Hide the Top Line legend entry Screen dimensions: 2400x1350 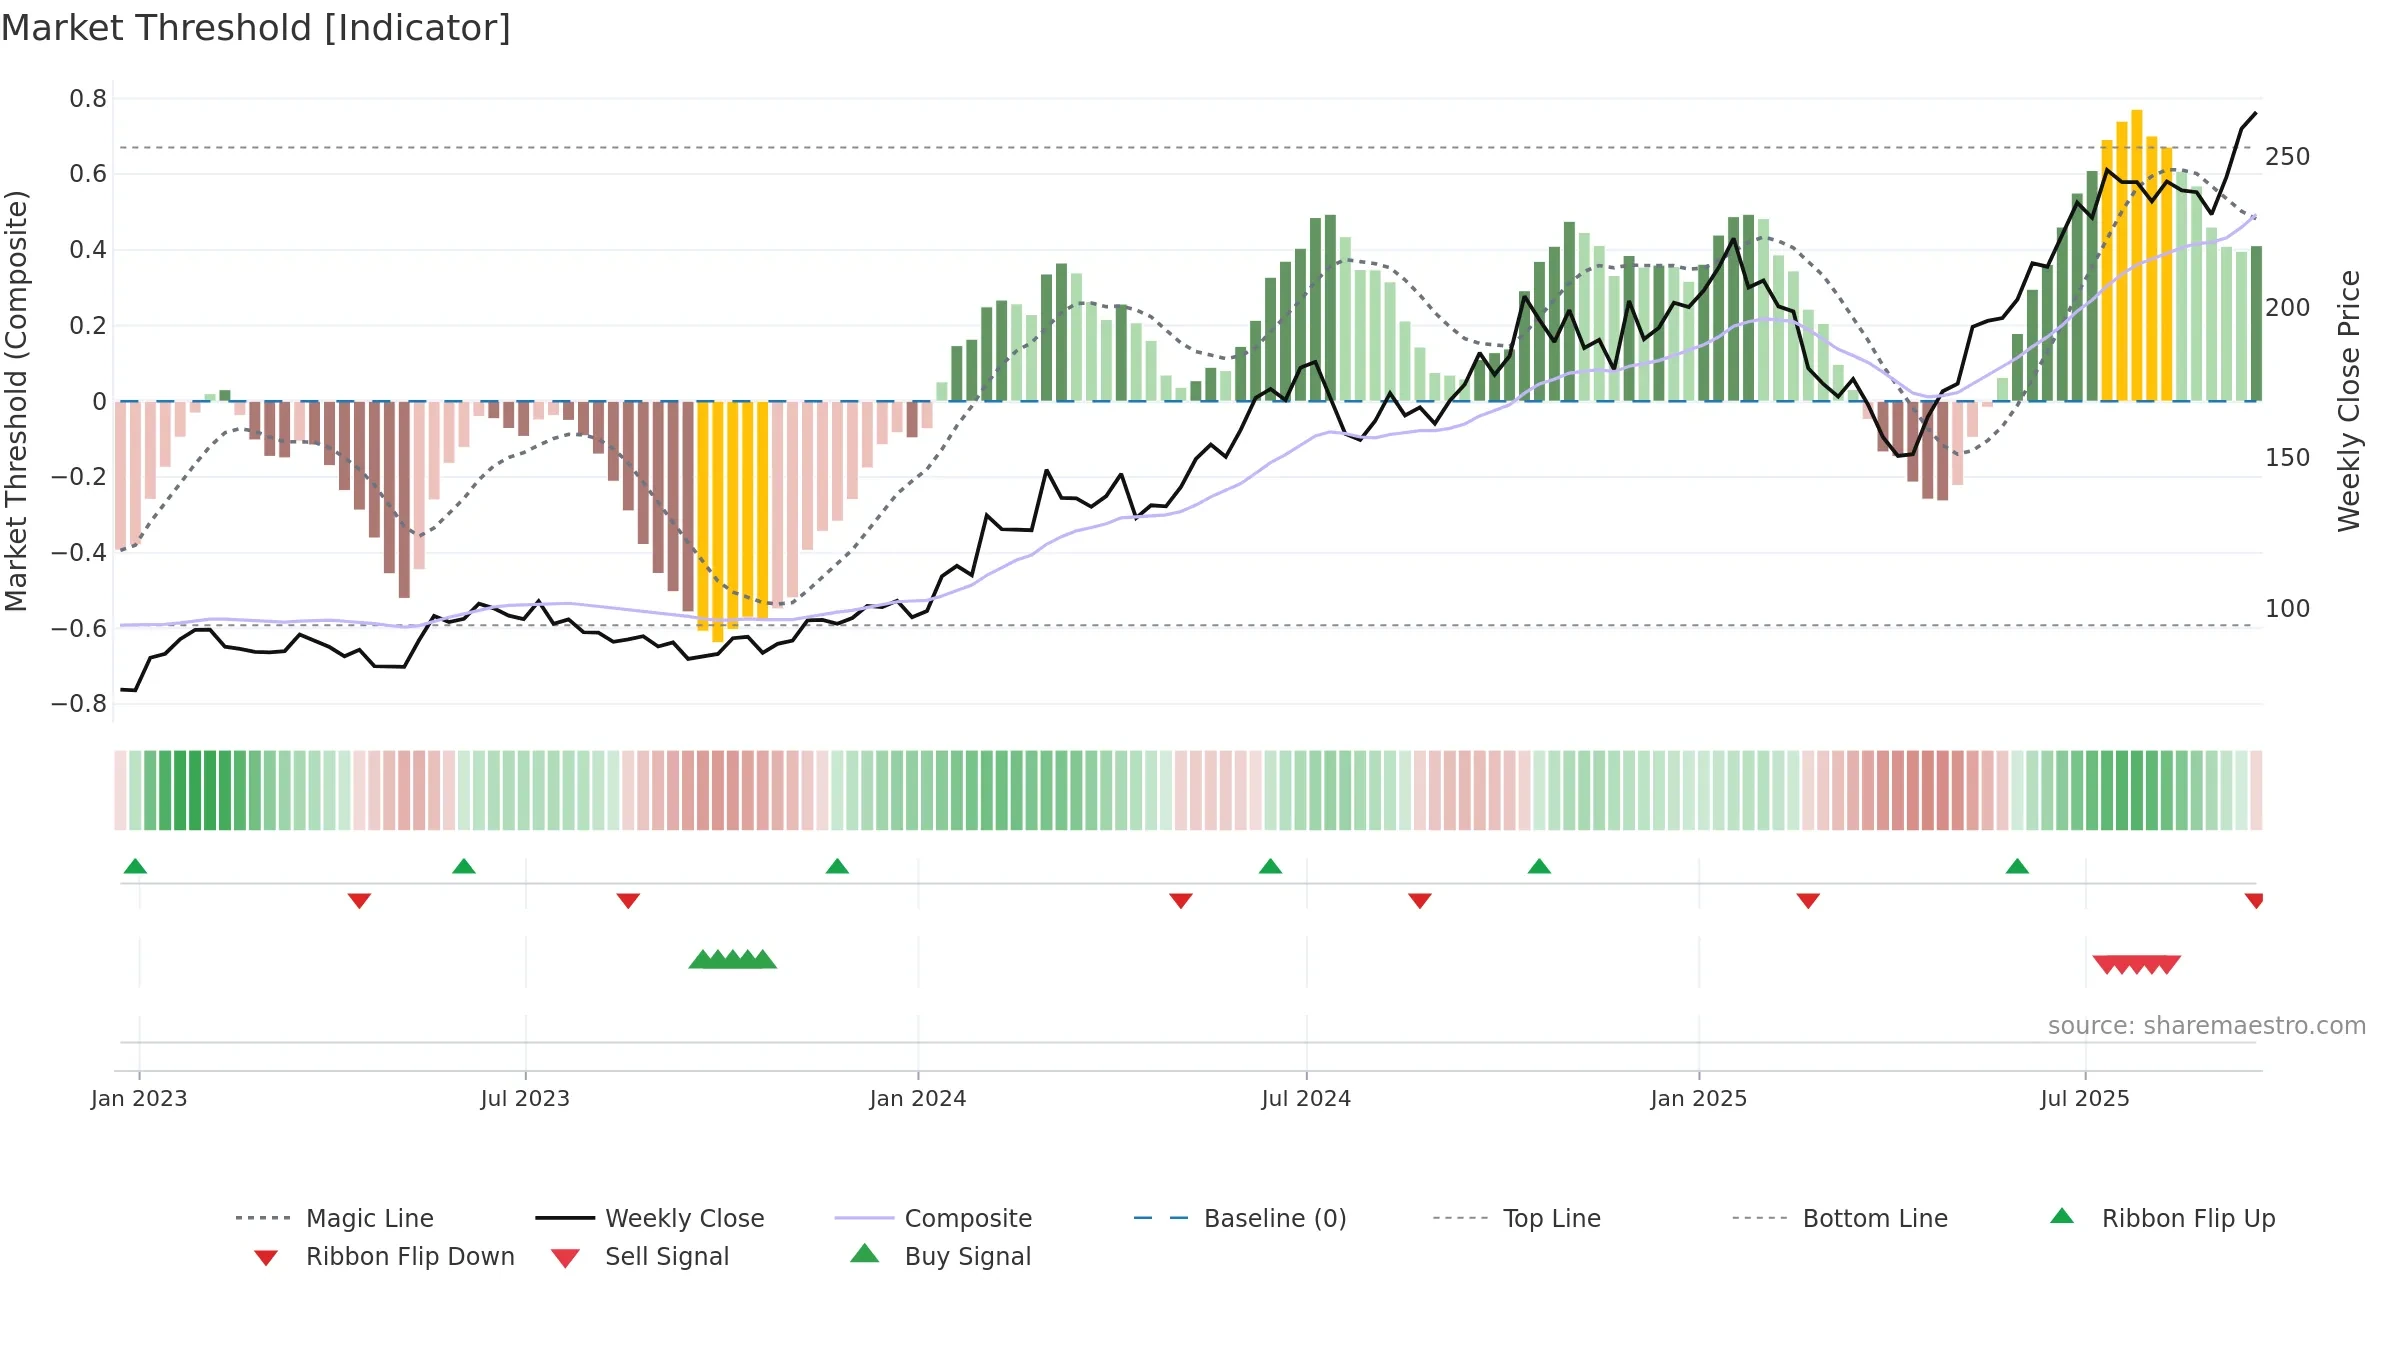1517,1218
